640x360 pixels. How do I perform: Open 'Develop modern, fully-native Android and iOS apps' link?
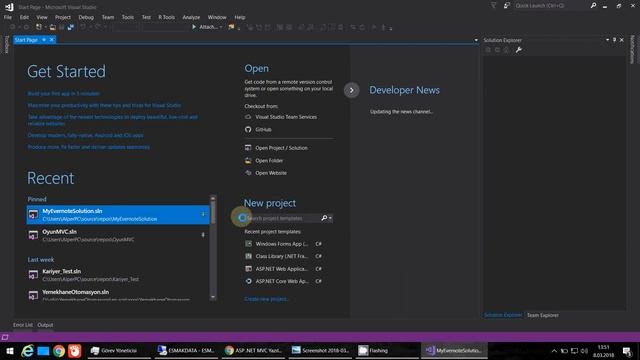click(x=85, y=135)
